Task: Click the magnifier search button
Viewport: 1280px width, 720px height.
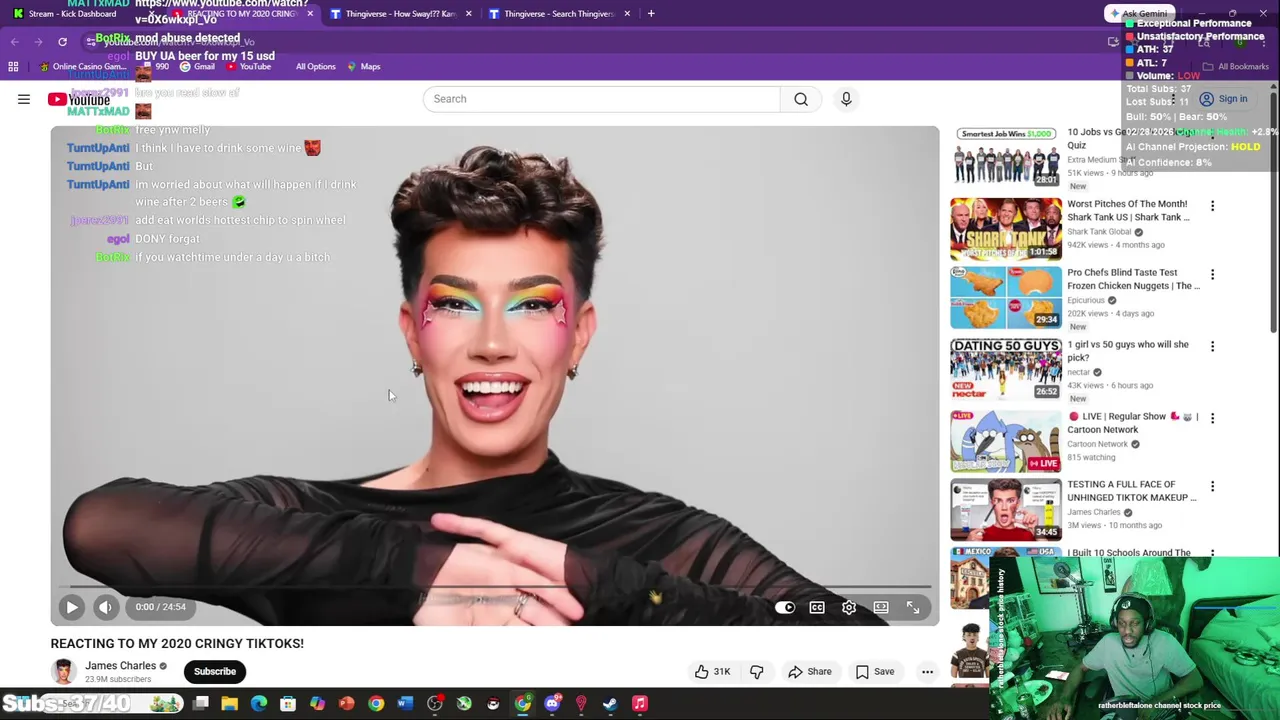Action: point(801,99)
